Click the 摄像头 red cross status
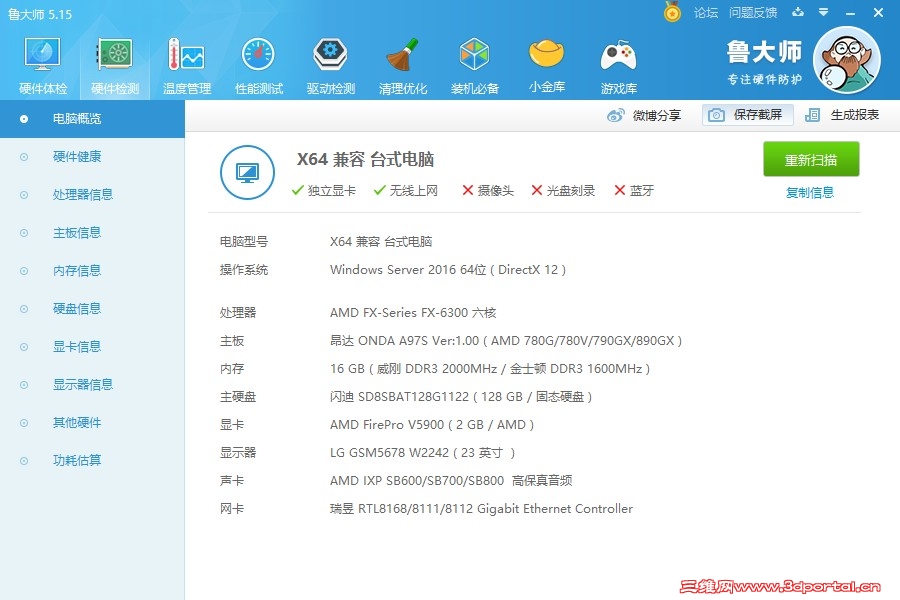This screenshot has height=600, width=900. pyautogui.click(x=488, y=191)
